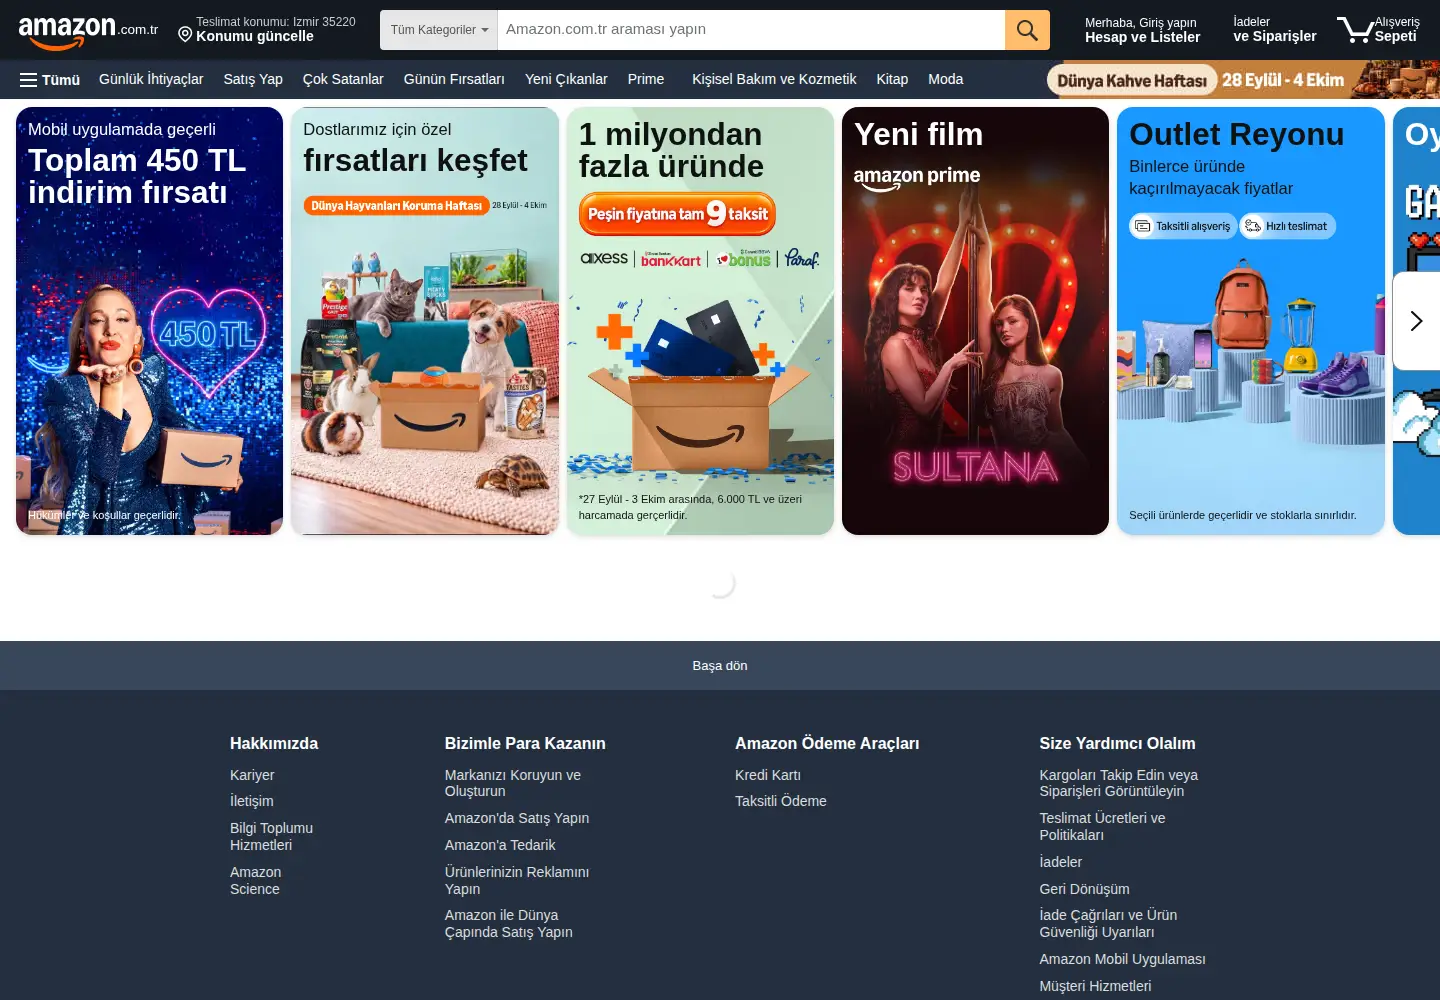This screenshot has width=1440, height=1000.
Task: Click Bizimle Para Kazanın heading
Action: click(525, 743)
